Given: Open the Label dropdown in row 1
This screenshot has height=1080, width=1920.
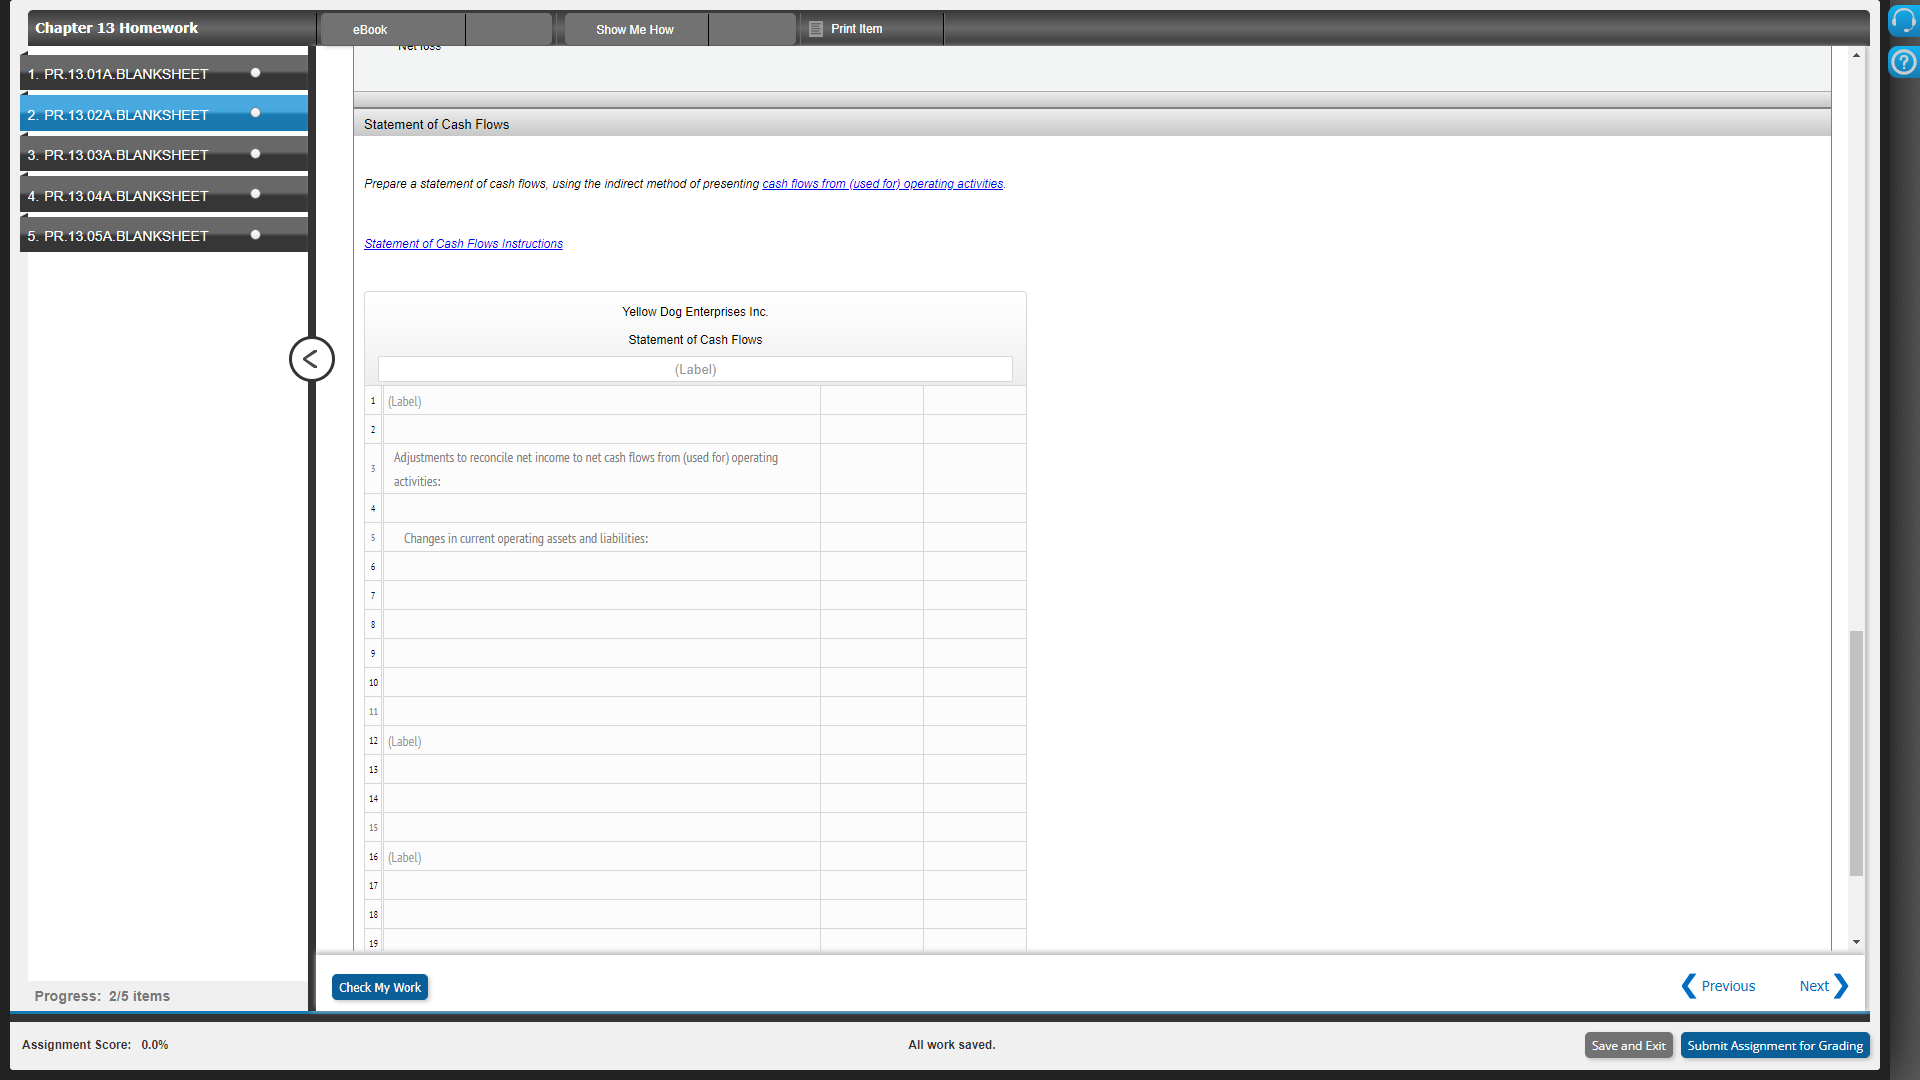Looking at the screenshot, I should [600, 401].
